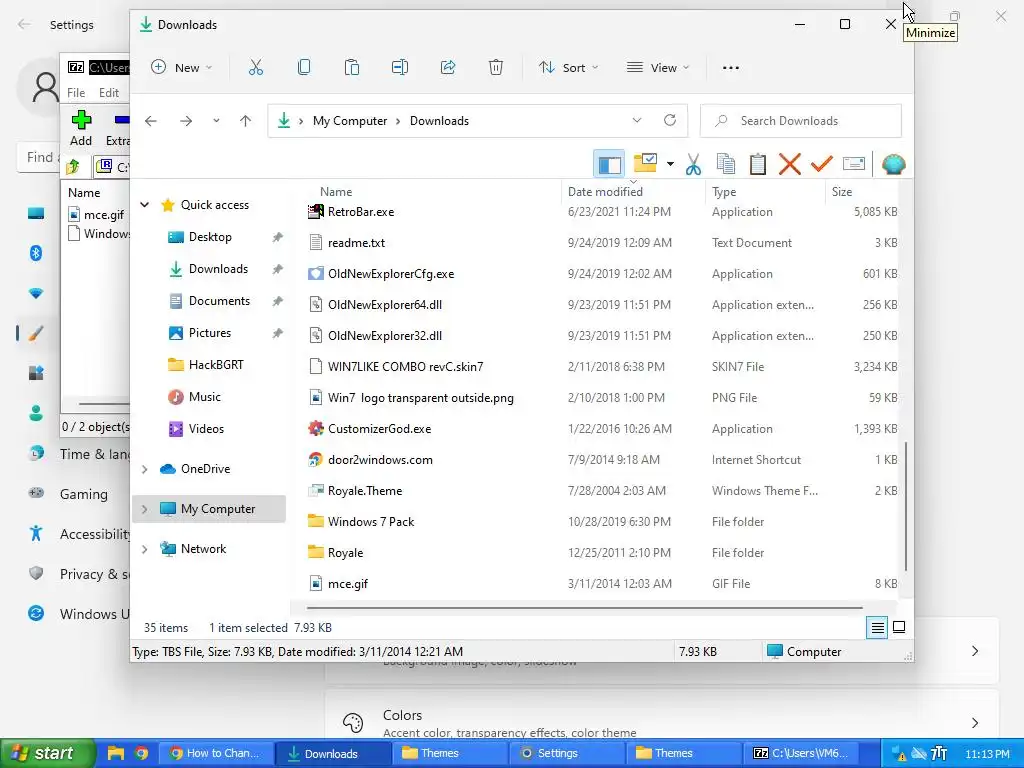Click the classic toolbar Copy pages icon
The height and width of the screenshot is (768, 1024).
point(726,164)
